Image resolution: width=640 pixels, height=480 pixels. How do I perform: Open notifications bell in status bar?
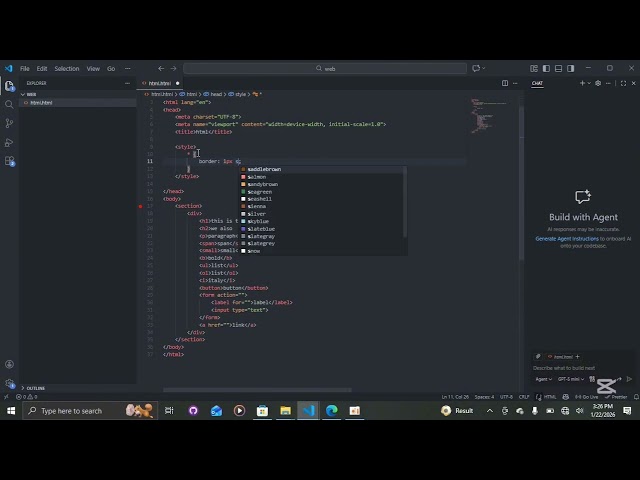point(636,397)
